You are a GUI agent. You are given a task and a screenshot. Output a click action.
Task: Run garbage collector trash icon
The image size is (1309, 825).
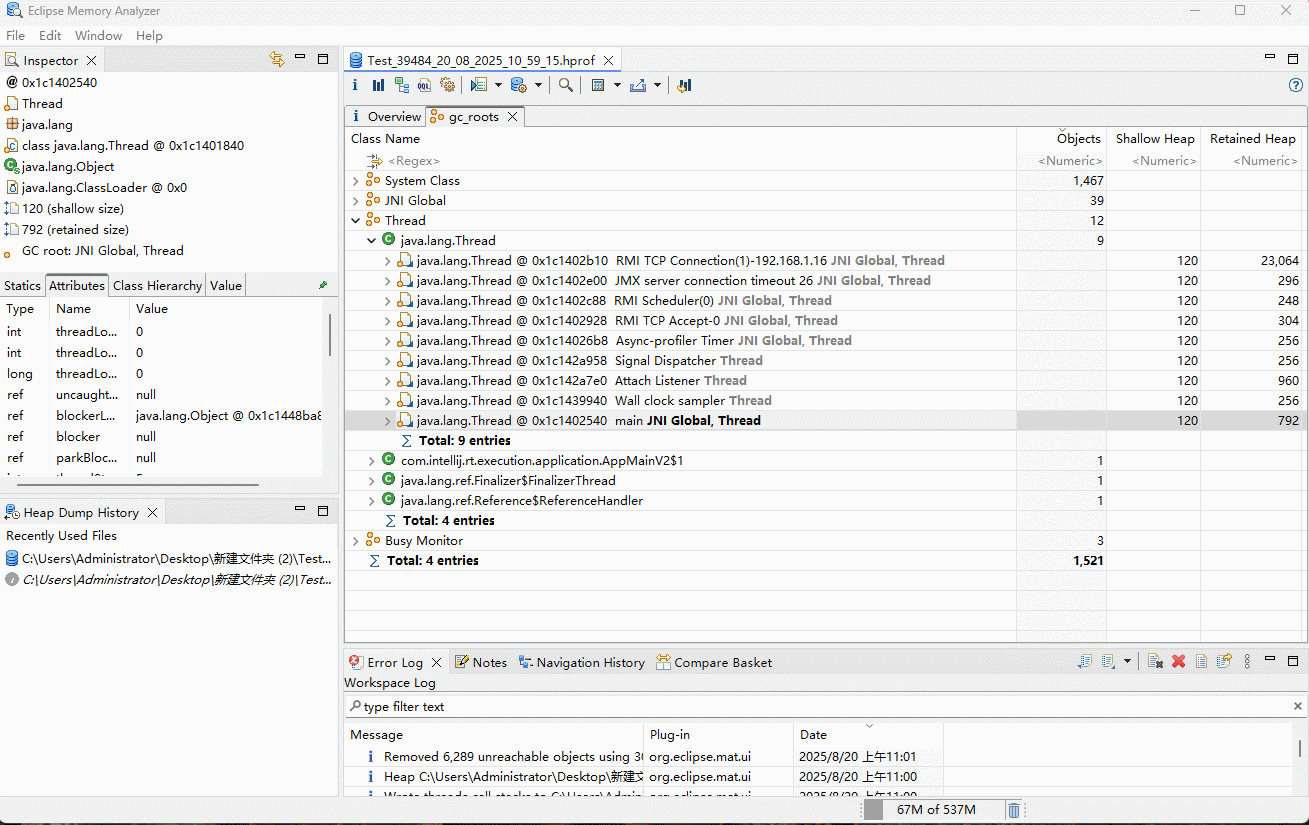[1013, 810]
